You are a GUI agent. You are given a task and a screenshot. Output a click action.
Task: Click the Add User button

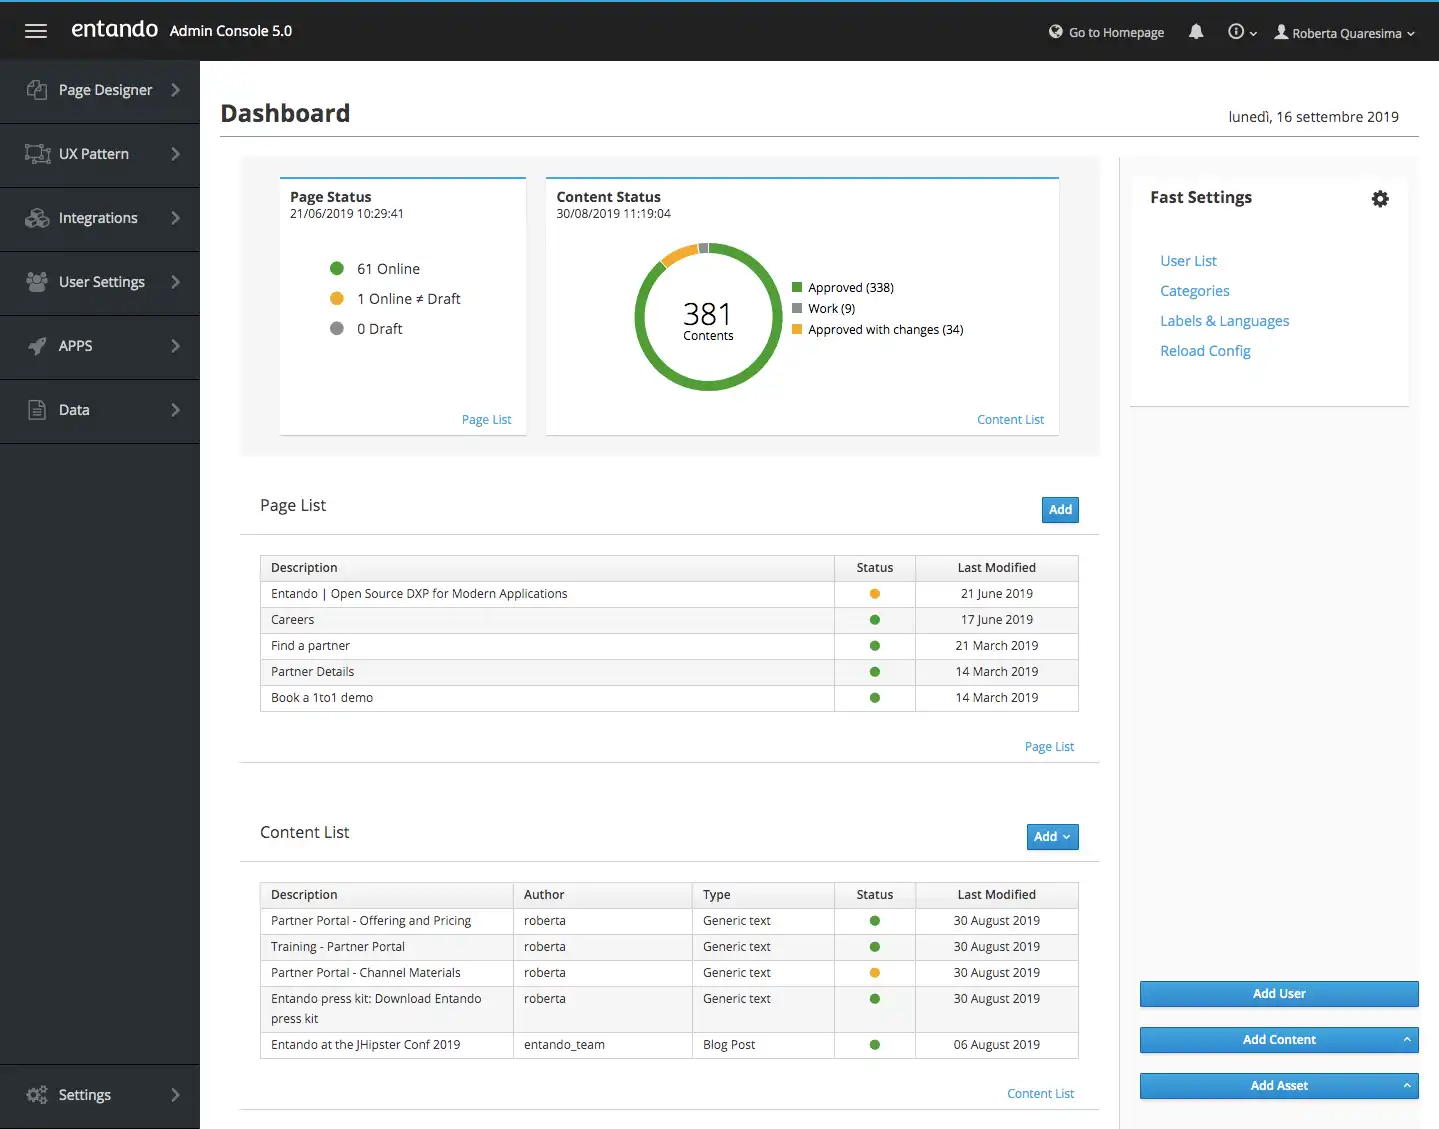click(x=1278, y=994)
